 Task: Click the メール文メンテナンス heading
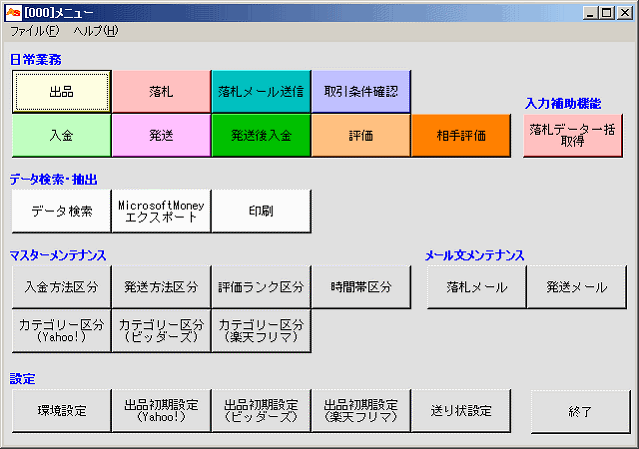[474, 255]
